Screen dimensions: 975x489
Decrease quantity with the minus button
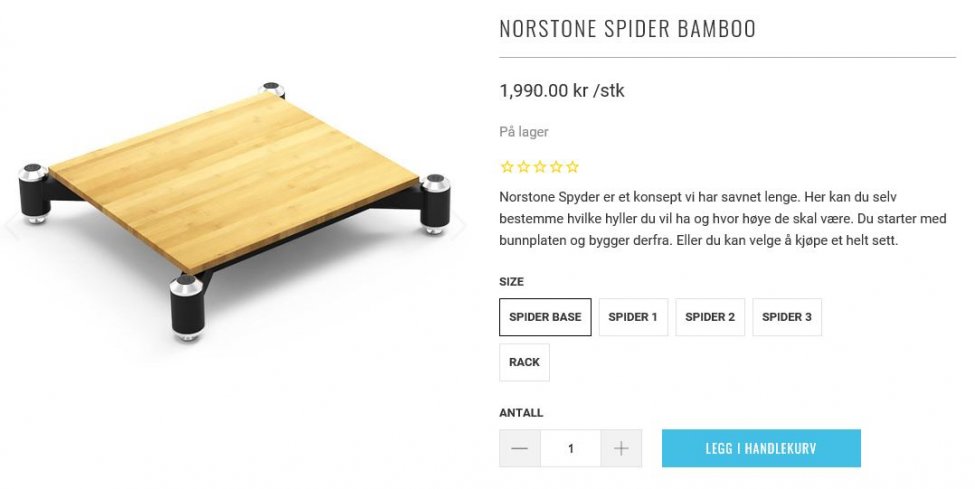tap(519, 448)
